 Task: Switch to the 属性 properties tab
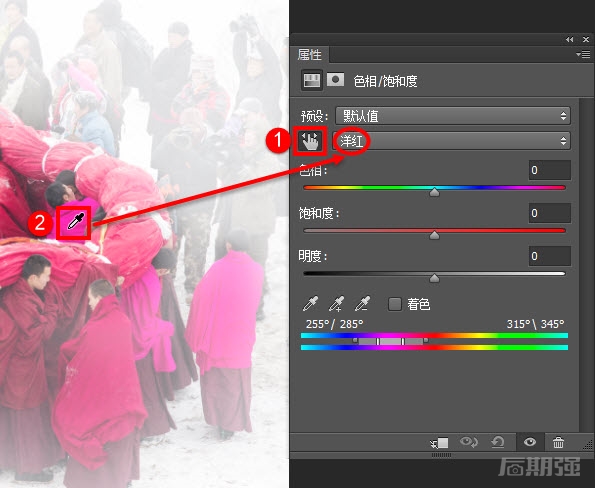310,55
